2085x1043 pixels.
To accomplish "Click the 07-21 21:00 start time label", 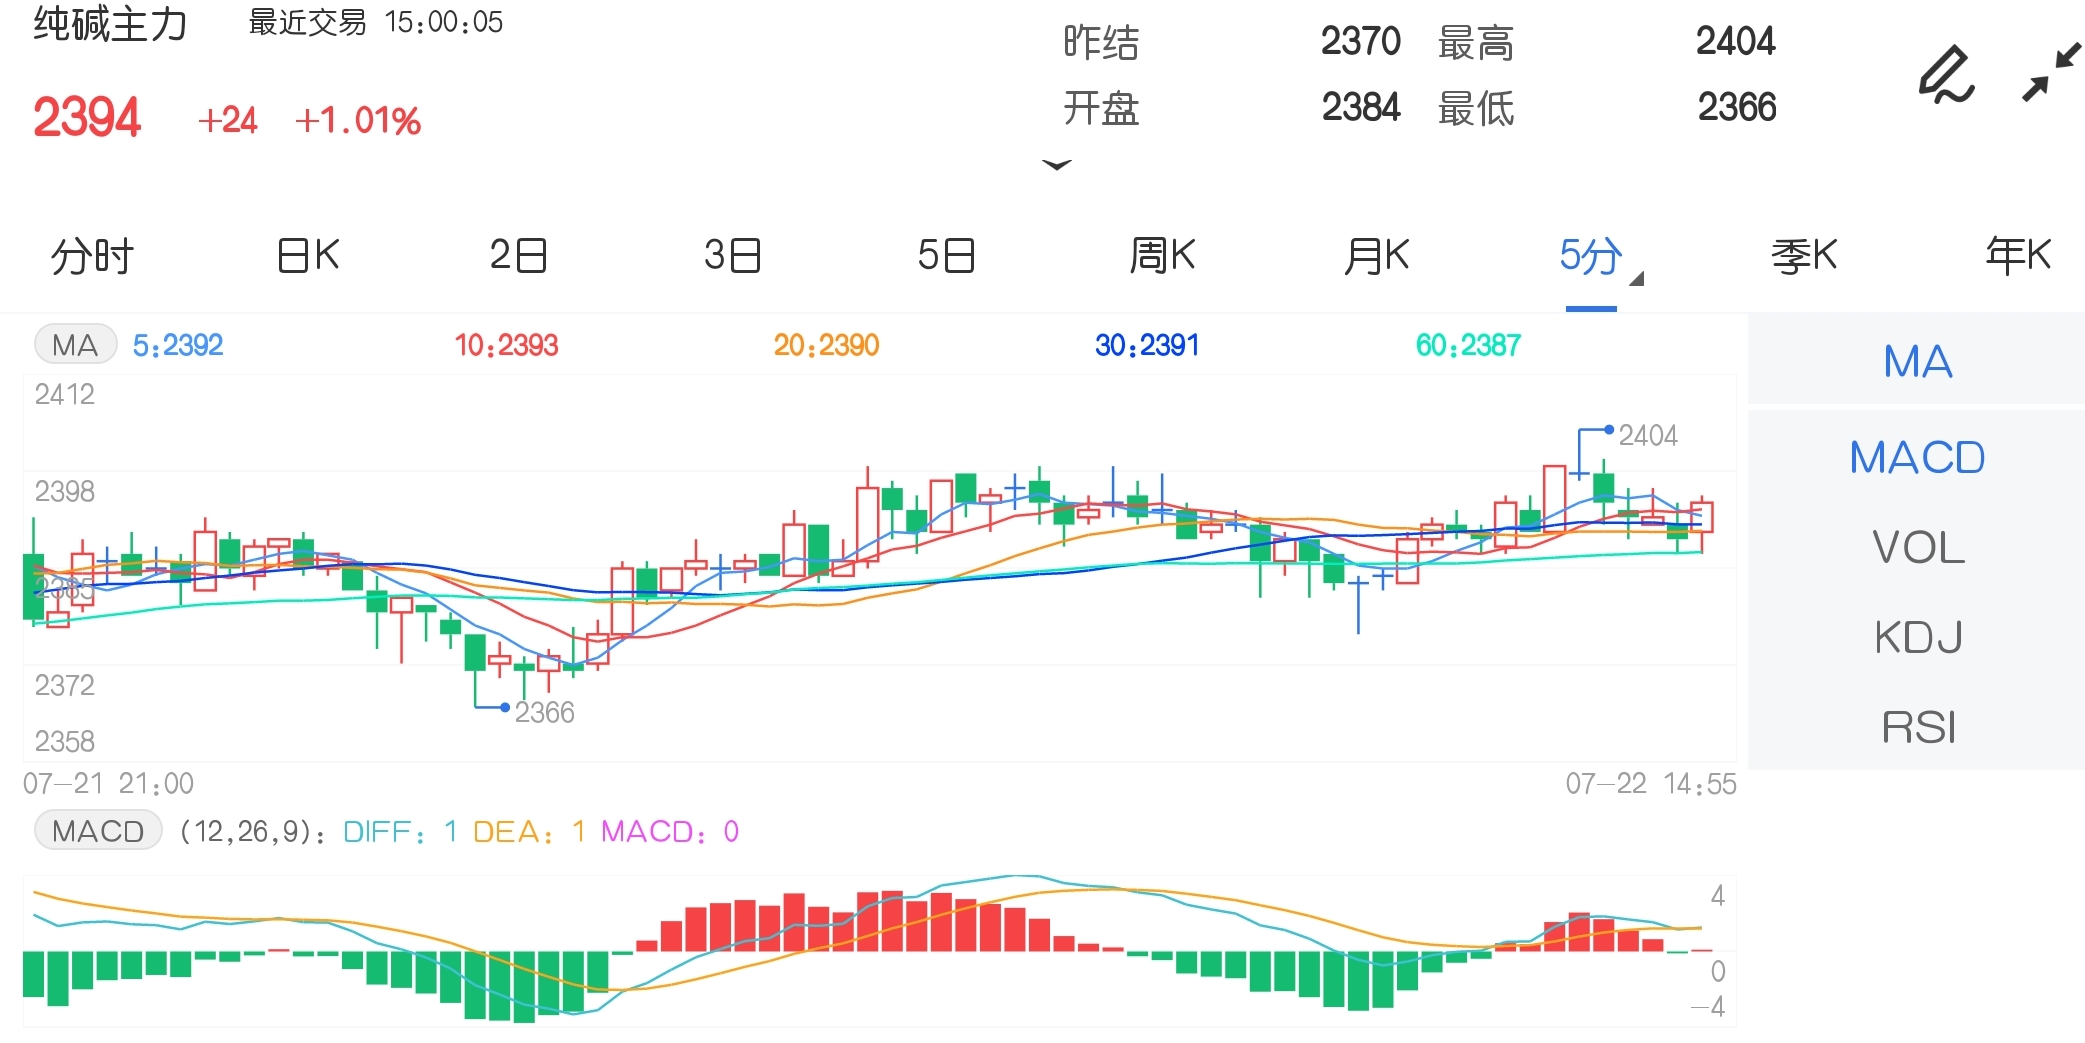I will 108,783.
